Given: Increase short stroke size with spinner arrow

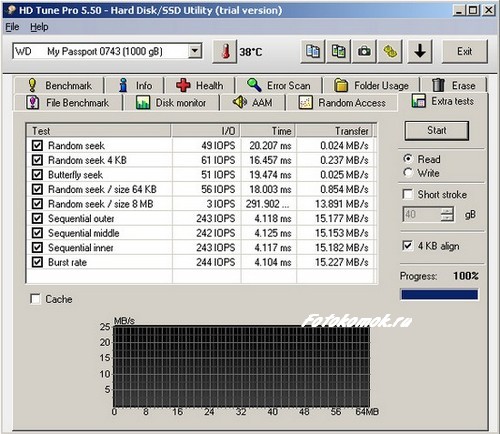Looking at the screenshot, I should (447, 211).
